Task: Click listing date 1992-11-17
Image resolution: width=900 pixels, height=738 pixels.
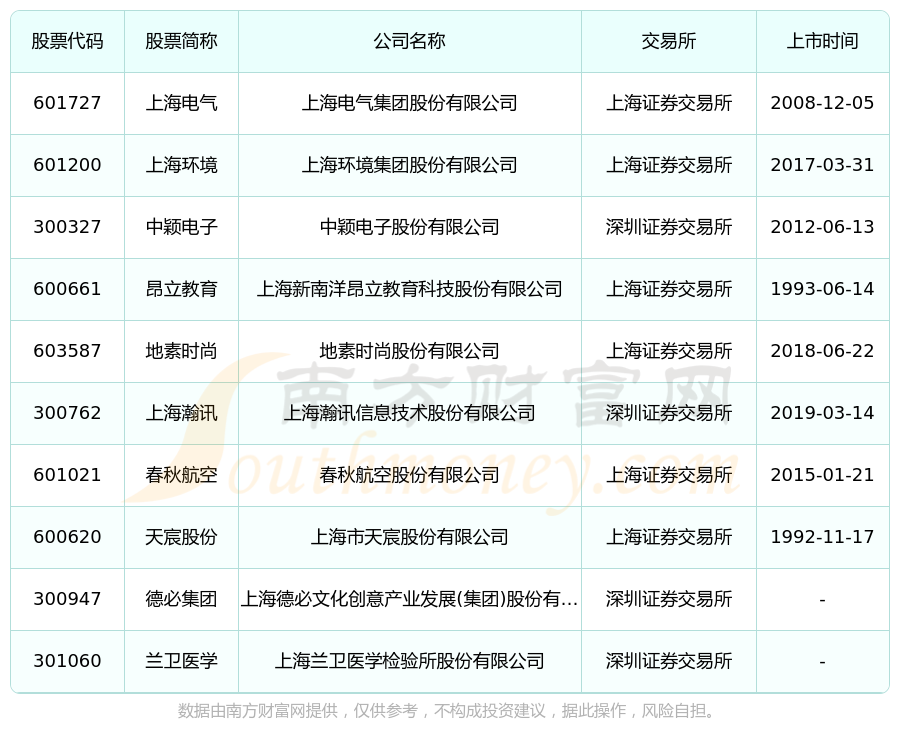Action: point(823,537)
